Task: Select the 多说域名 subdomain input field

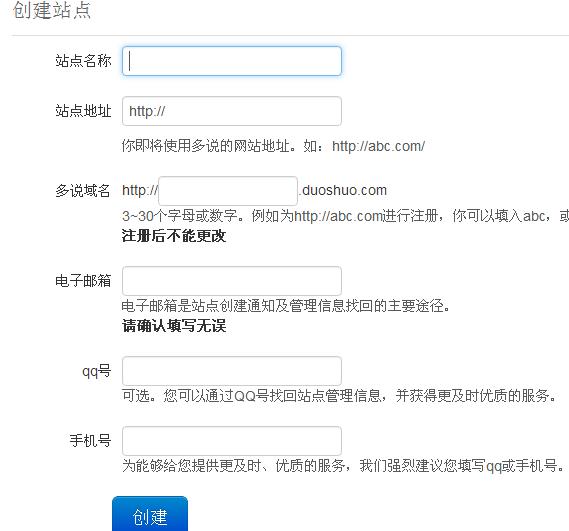Action: click(228, 191)
